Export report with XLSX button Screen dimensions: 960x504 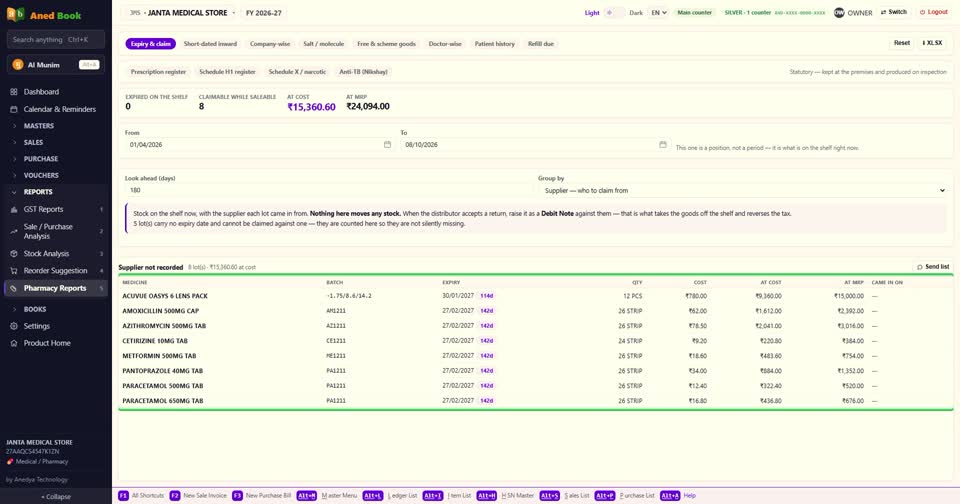[x=932, y=43]
